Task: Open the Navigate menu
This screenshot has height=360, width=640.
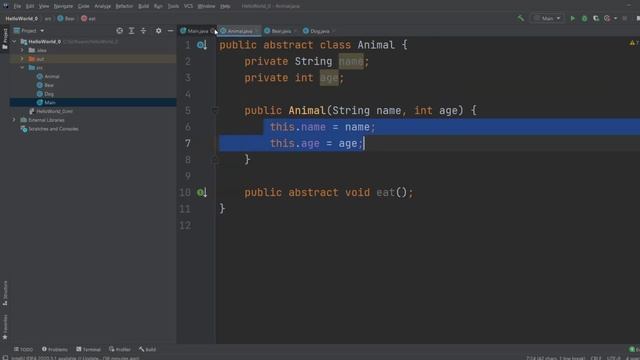Action: (x=63, y=6)
